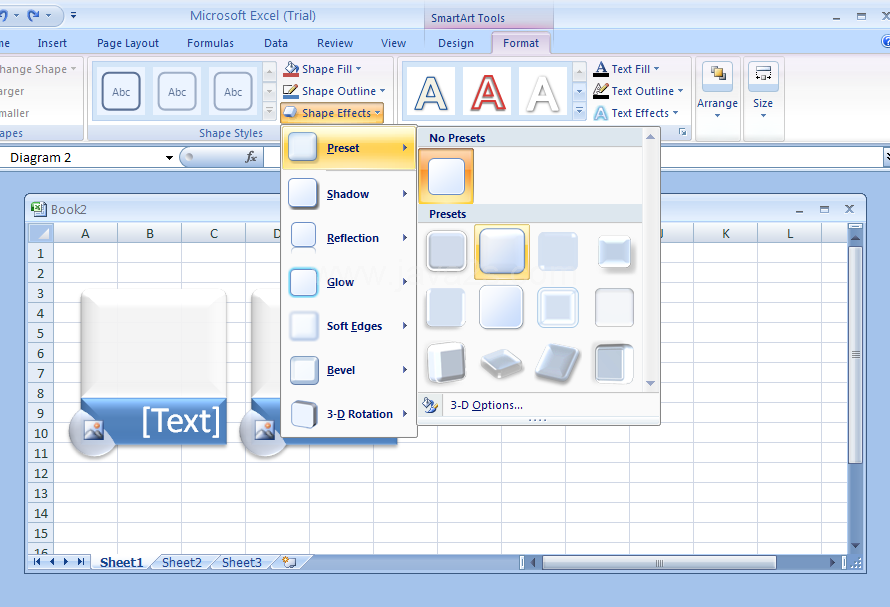Customize Quick Access Toolbar dropdown
The width and height of the screenshot is (890, 607).
[73, 15]
